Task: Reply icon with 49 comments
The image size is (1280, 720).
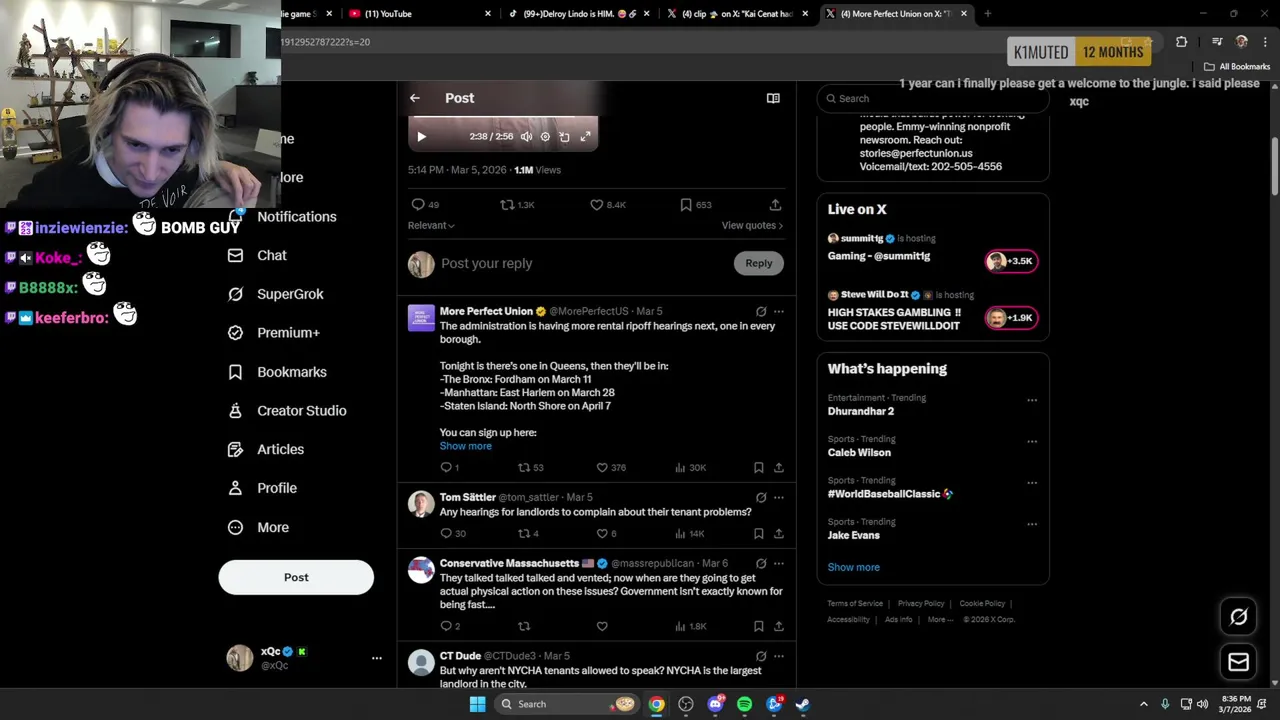Action: [425, 204]
